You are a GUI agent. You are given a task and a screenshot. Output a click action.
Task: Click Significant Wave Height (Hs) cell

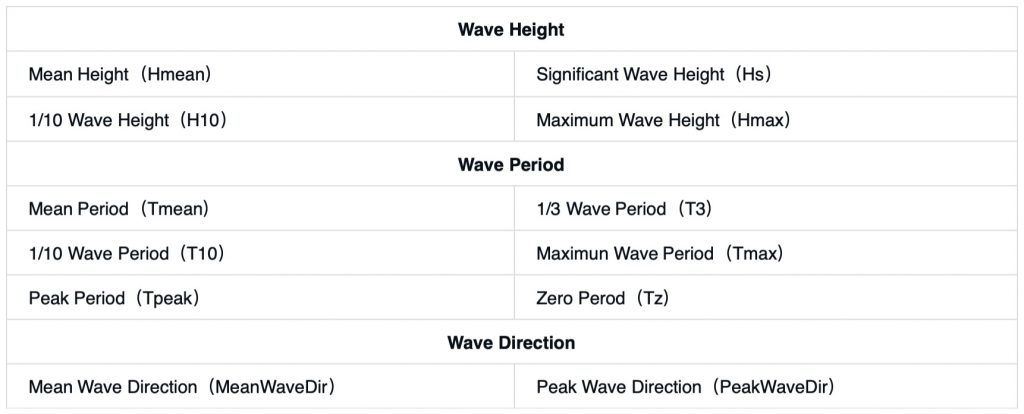point(653,75)
